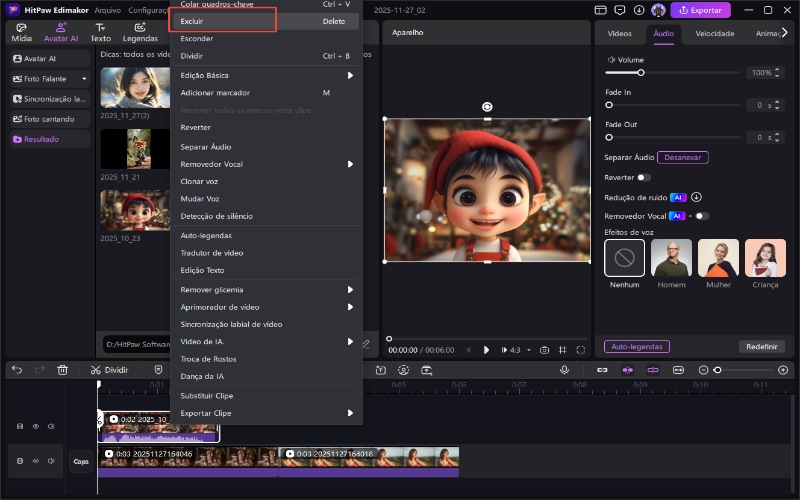The width and height of the screenshot is (800, 500).
Task: Click the timeline zoom slider handle
Action: tap(717, 370)
